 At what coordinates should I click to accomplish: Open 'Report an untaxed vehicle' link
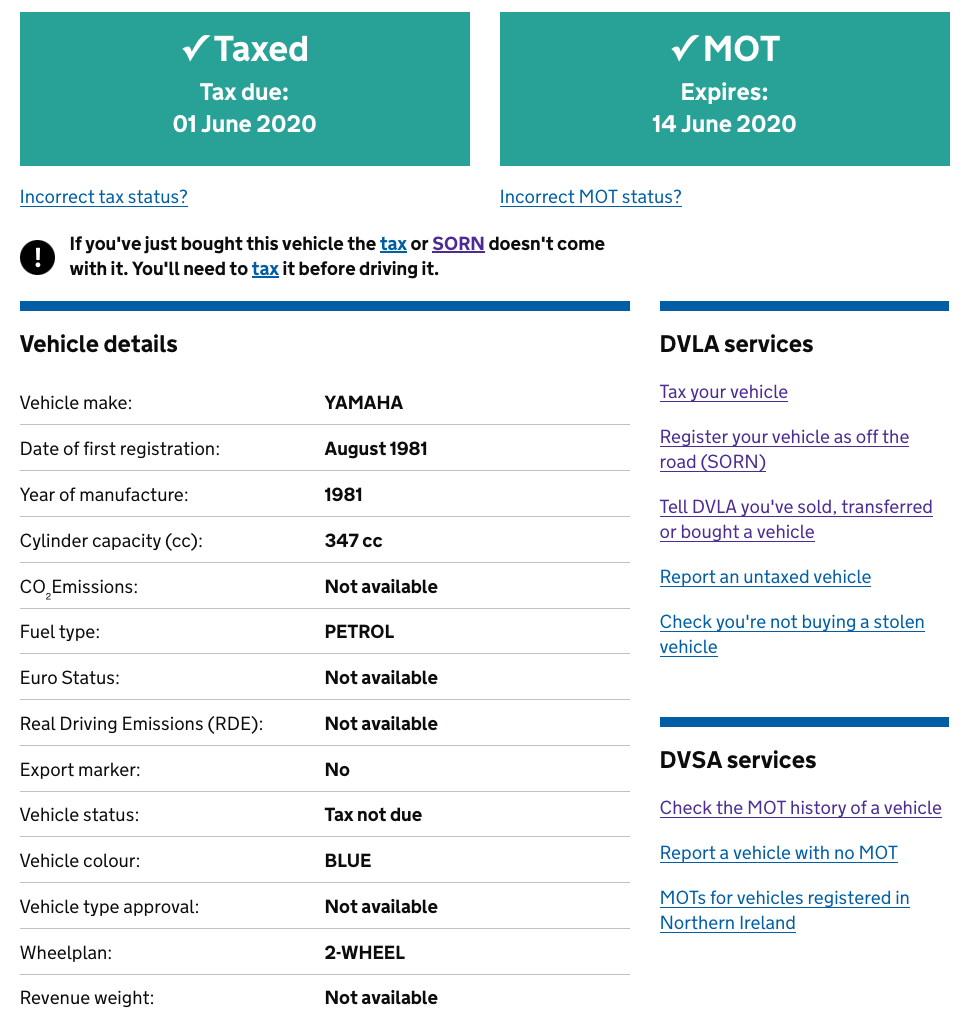765,577
